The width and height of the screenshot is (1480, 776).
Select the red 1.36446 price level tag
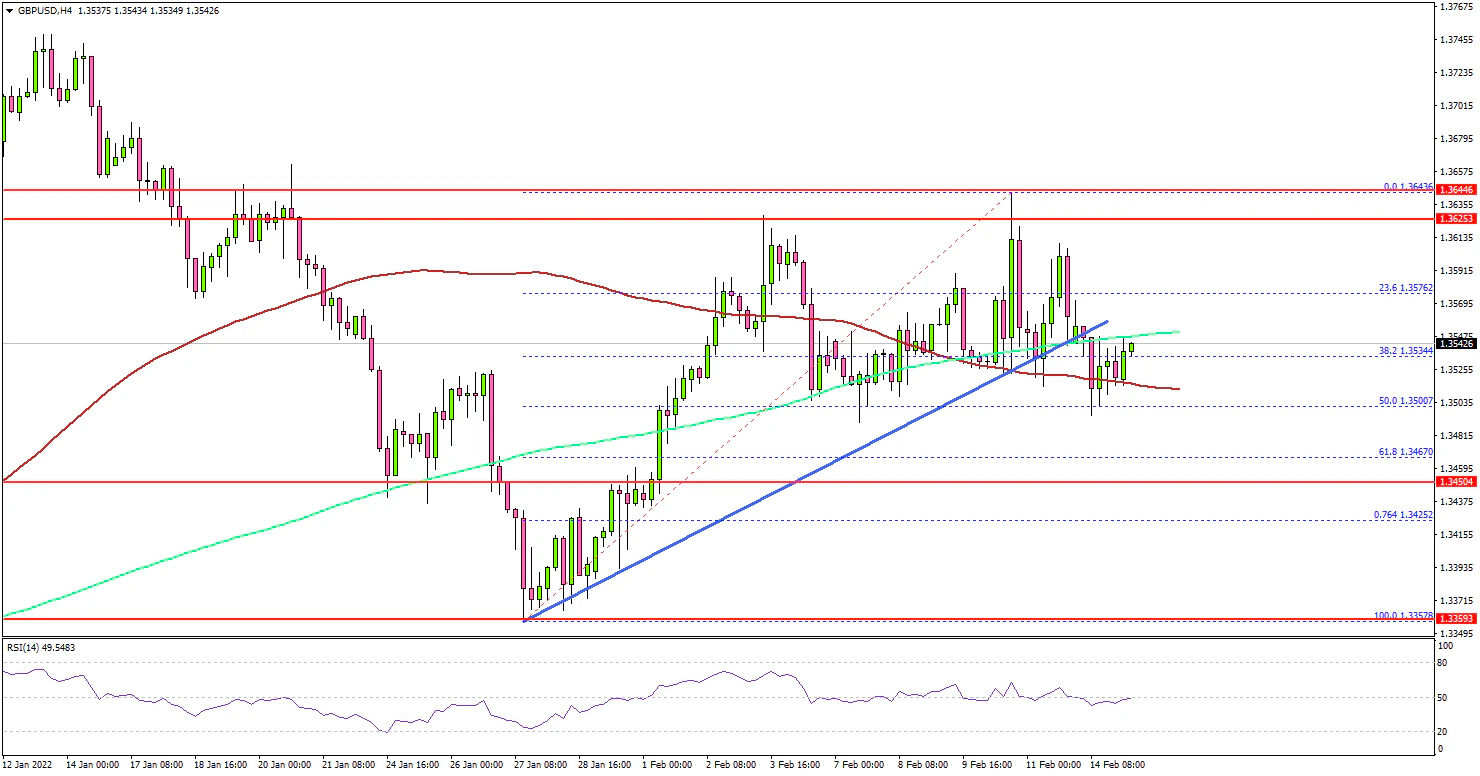point(1454,189)
